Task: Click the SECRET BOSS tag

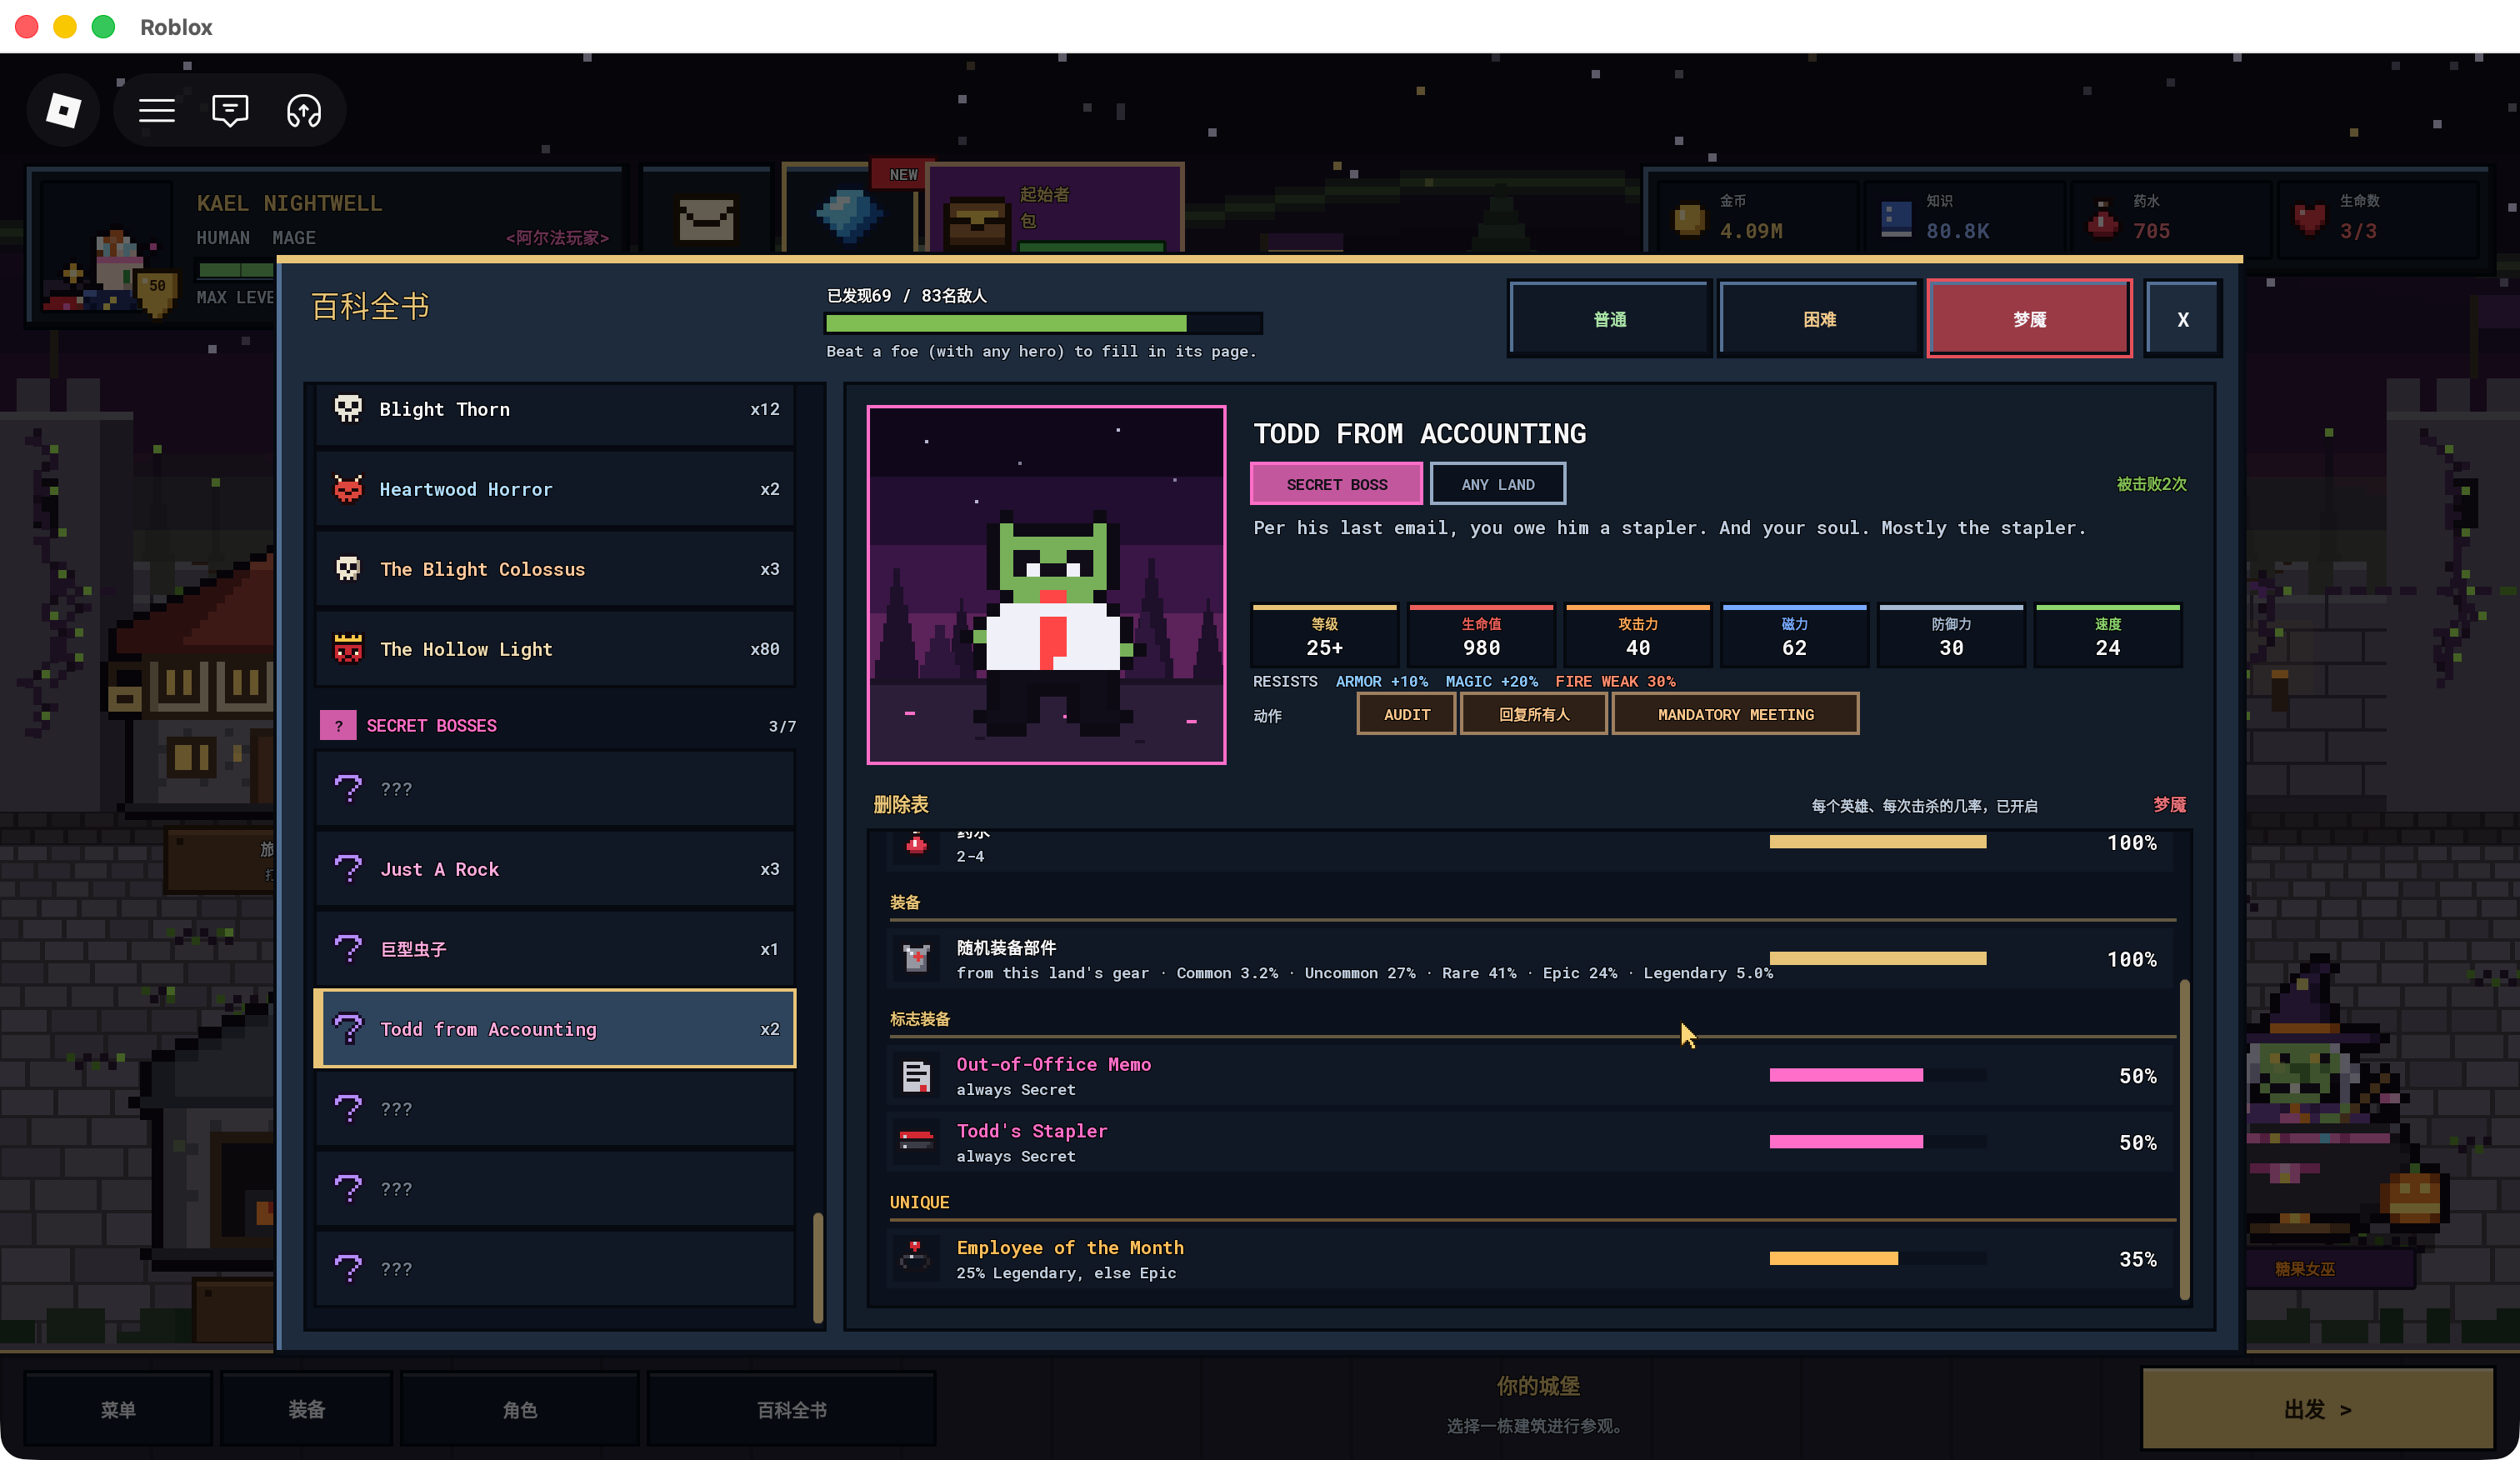Action: (1337, 484)
